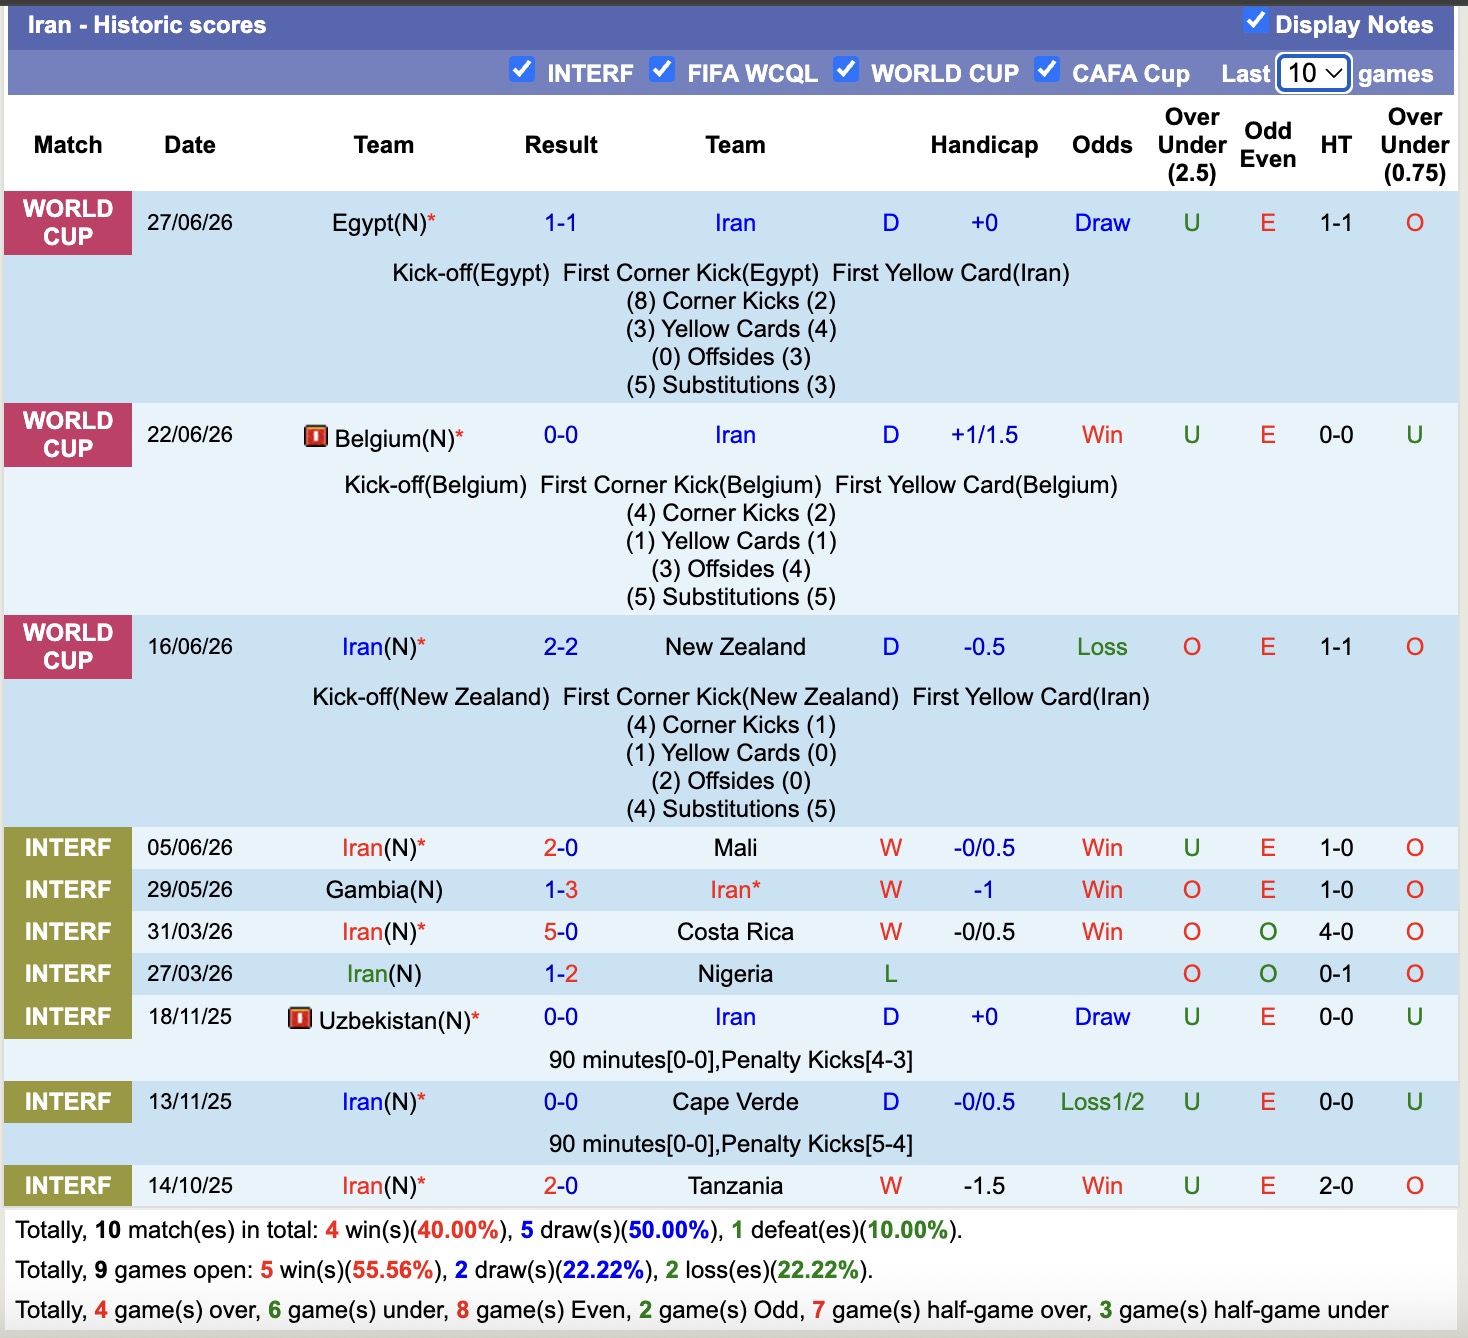Click the Handicap column header
1468x1338 pixels.
pos(984,145)
